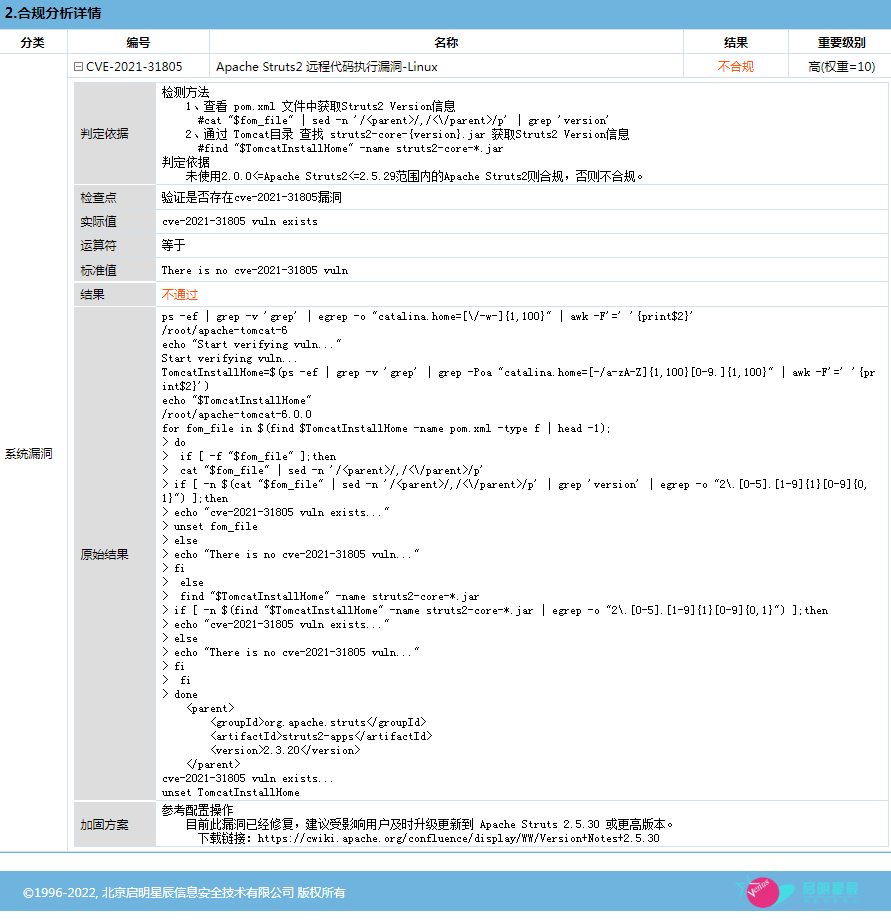Viewport: 891px width, 921px height.
Task: Click the 名称 column header
Action: [x=446, y=42]
